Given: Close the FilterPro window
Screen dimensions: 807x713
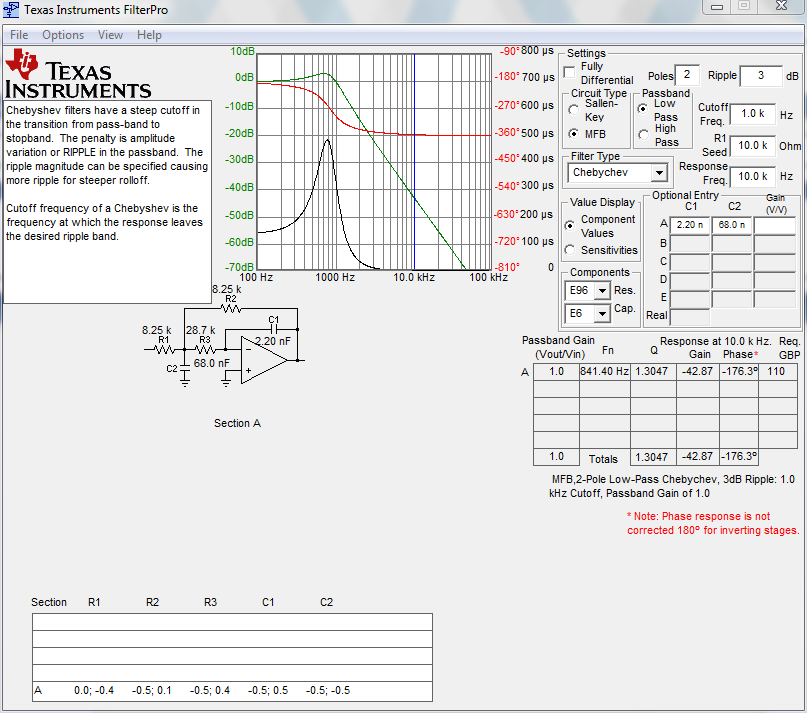Looking at the screenshot, I should [x=781, y=6].
